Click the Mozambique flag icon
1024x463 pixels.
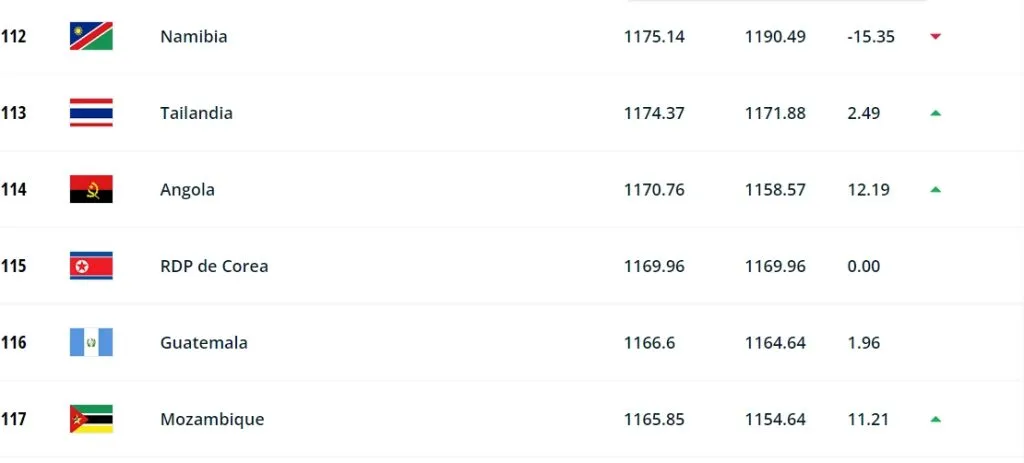(91, 419)
